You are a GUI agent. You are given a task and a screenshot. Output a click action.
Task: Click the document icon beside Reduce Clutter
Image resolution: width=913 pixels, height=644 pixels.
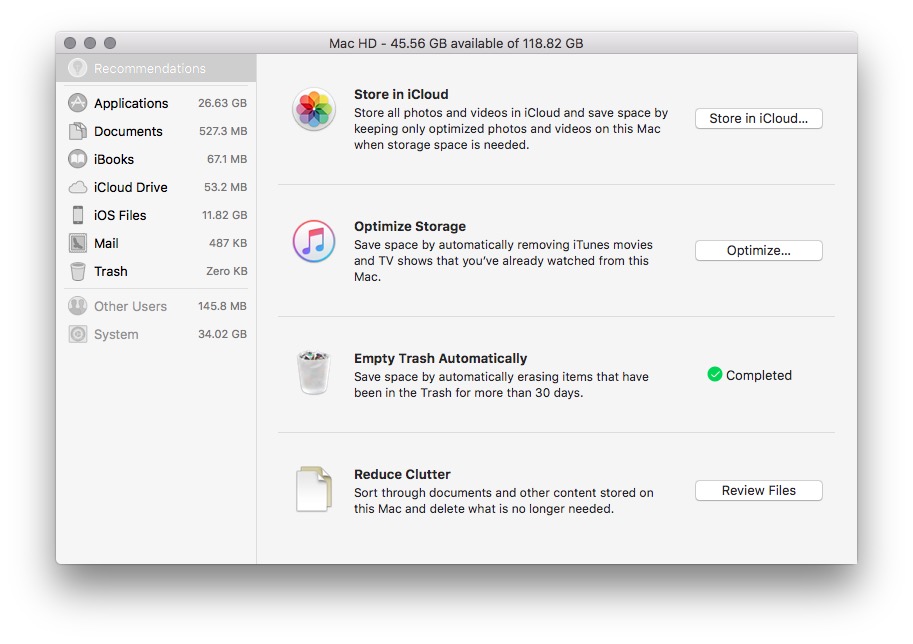coord(314,489)
